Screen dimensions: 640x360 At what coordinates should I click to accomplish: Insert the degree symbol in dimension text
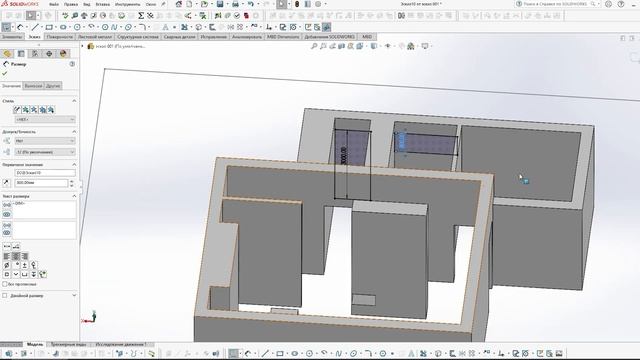coord(16,265)
